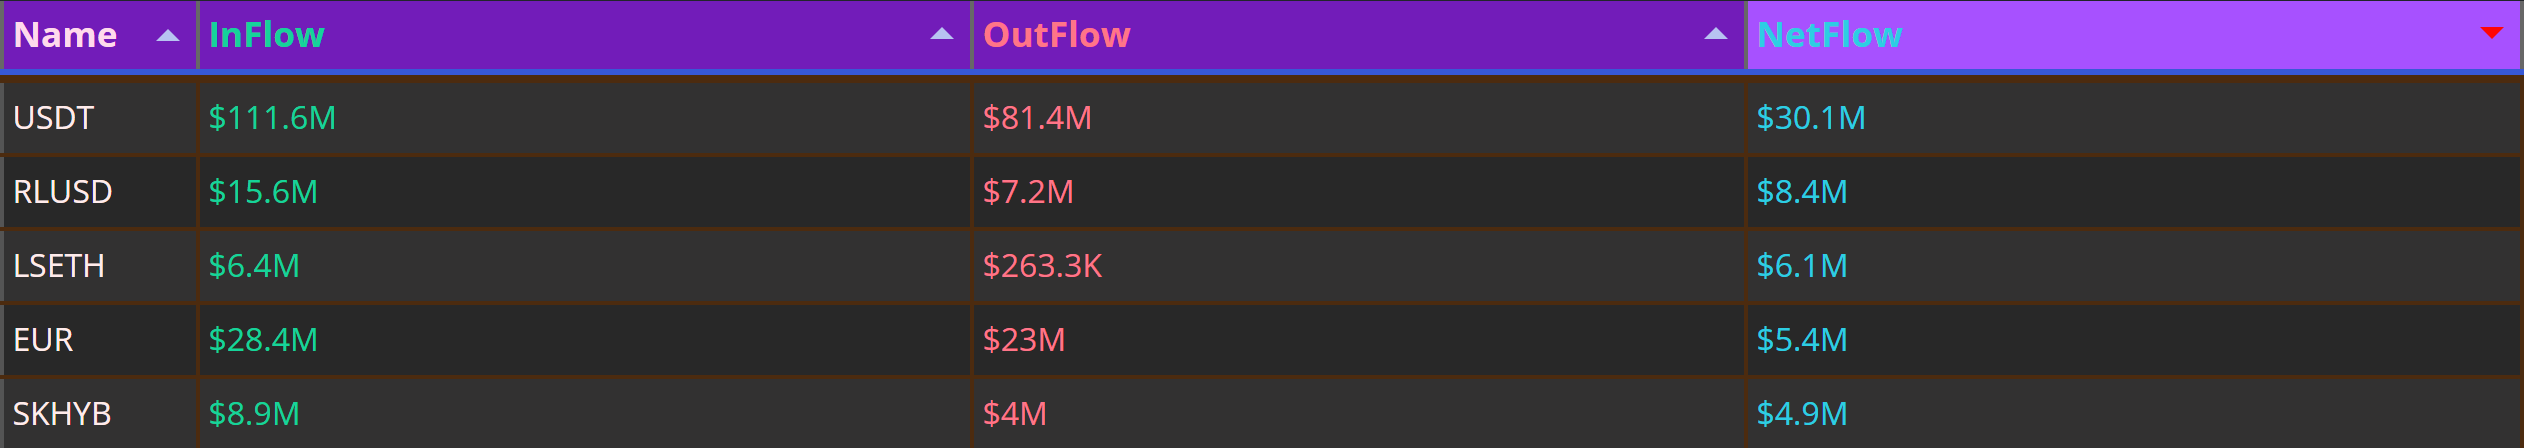Click the SKHYB inflow value $8.9M
Image resolution: width=2524 pixels, height=448 pixels.
(x=254, y=414)
